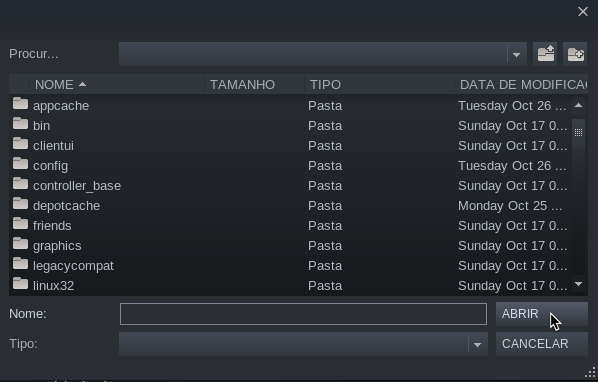Sort by TAMANHO column header

[254, 85]
